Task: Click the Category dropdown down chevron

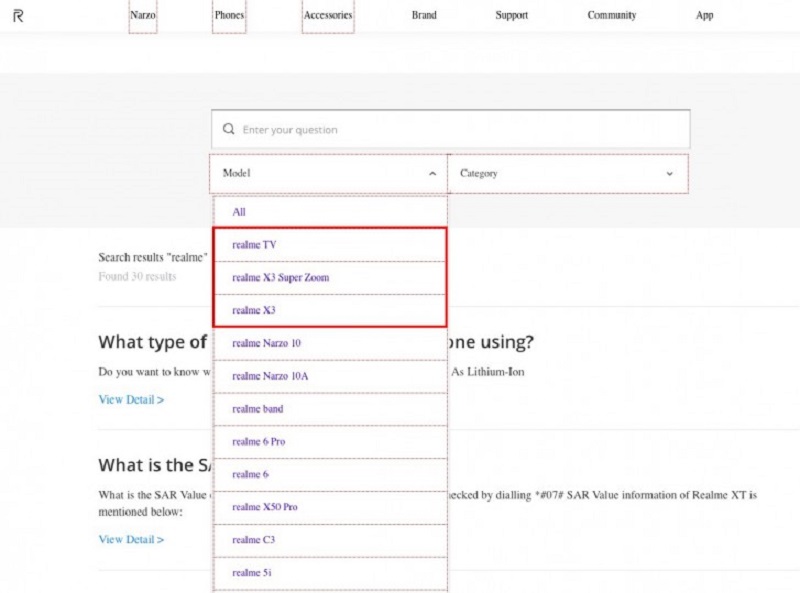Action: click(669, 174)
